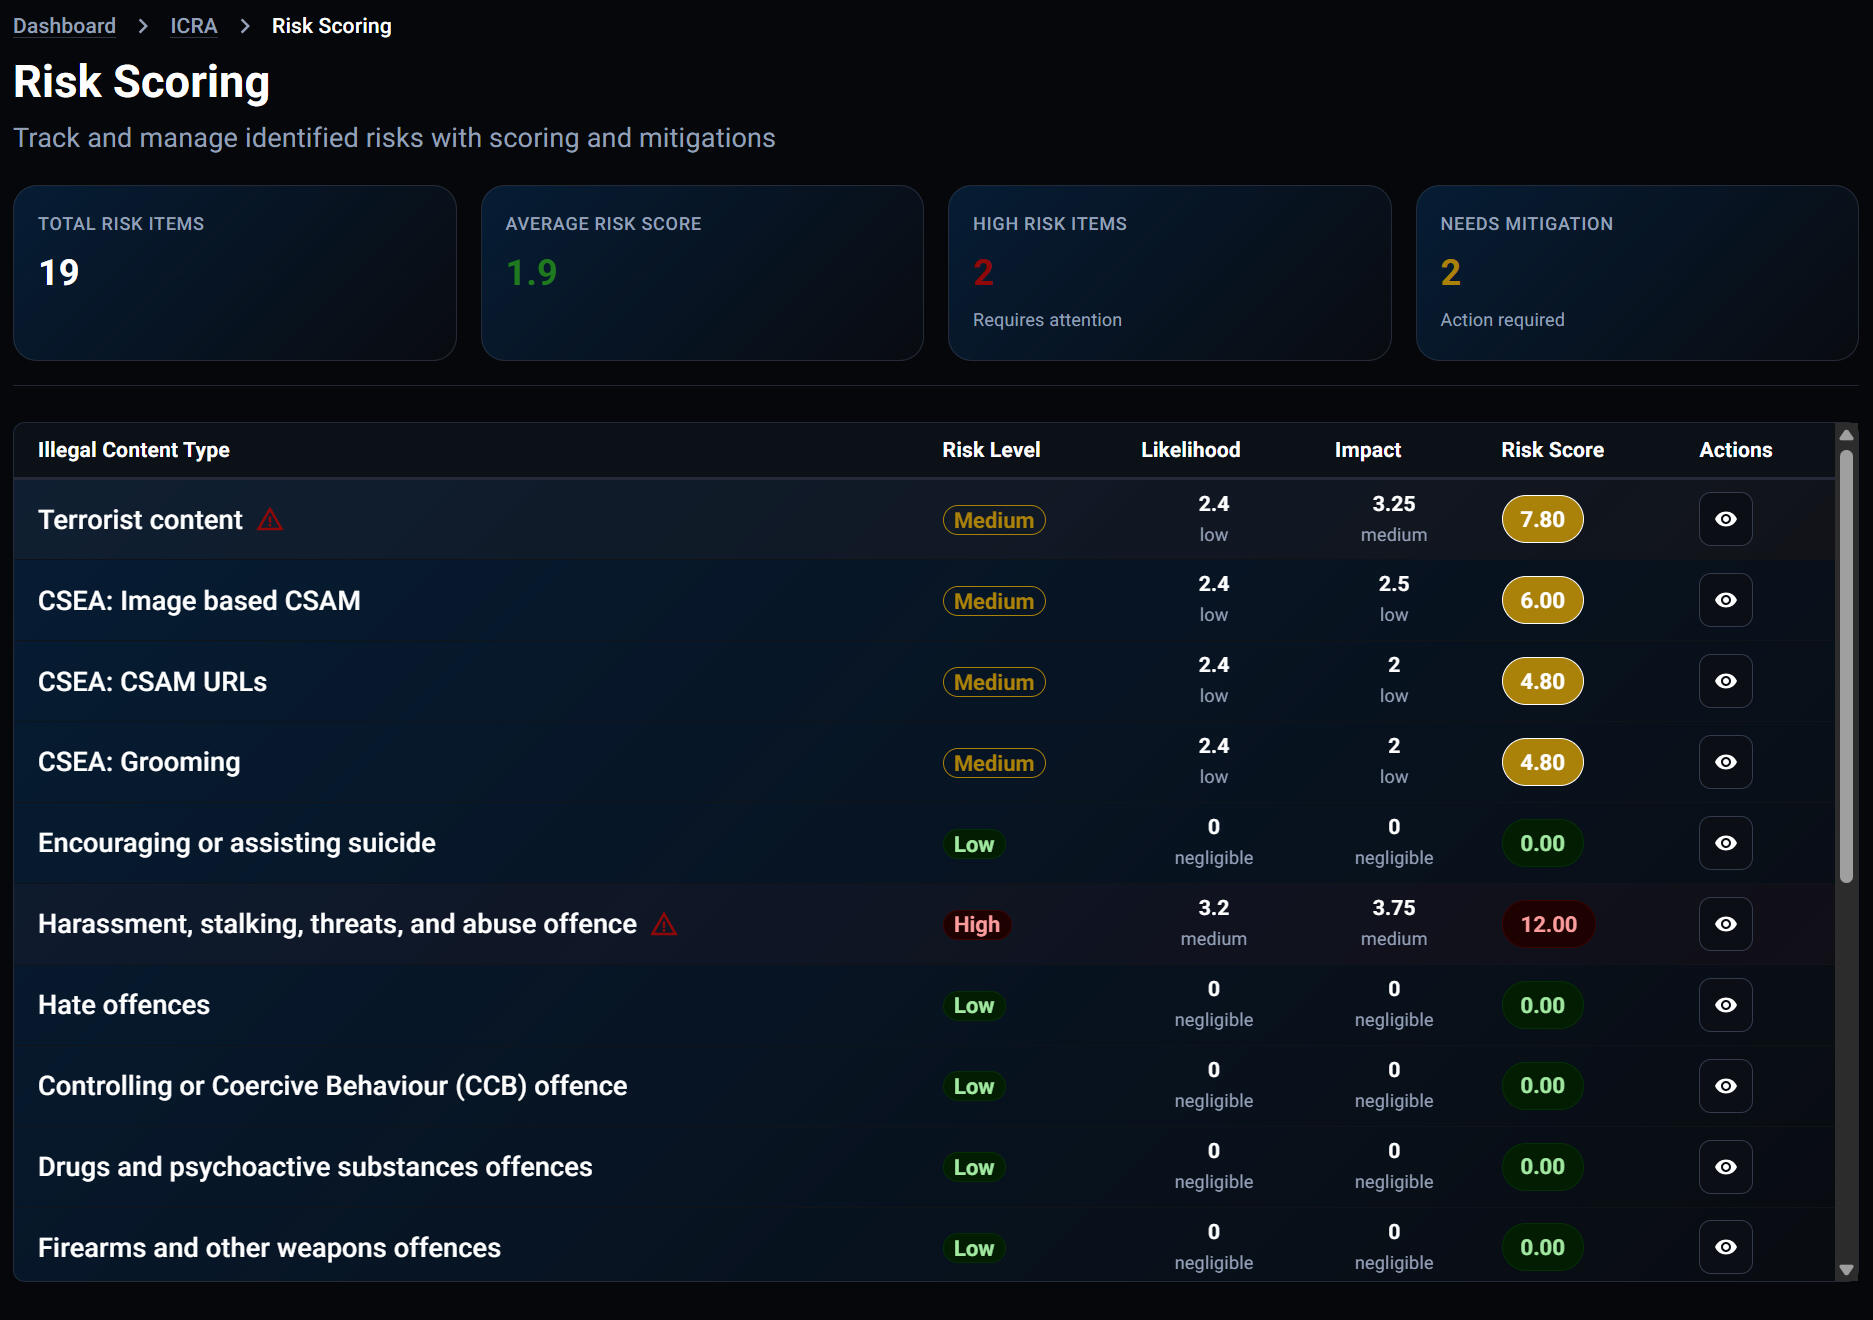Sort by Likelihood column header

point(1190,450)
